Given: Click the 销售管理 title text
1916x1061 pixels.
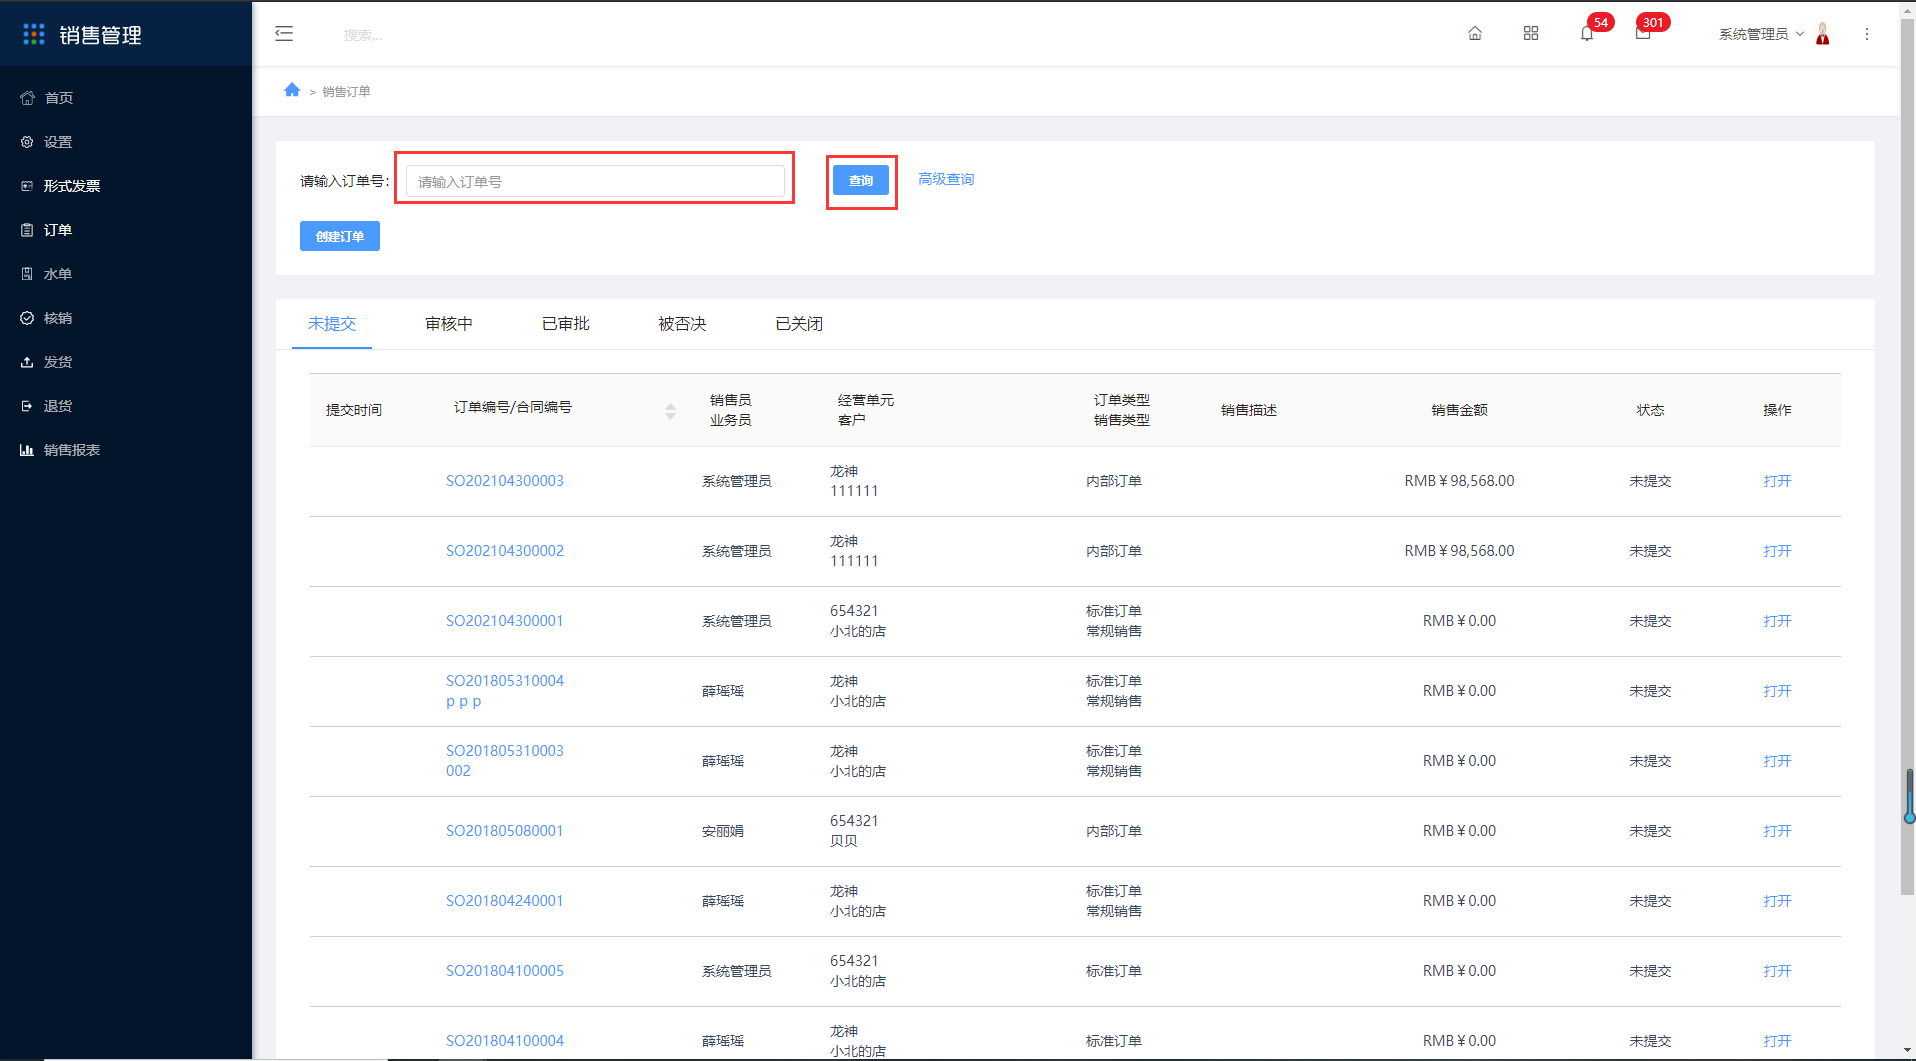Looking at the screenshot, I should coord(100,35).
